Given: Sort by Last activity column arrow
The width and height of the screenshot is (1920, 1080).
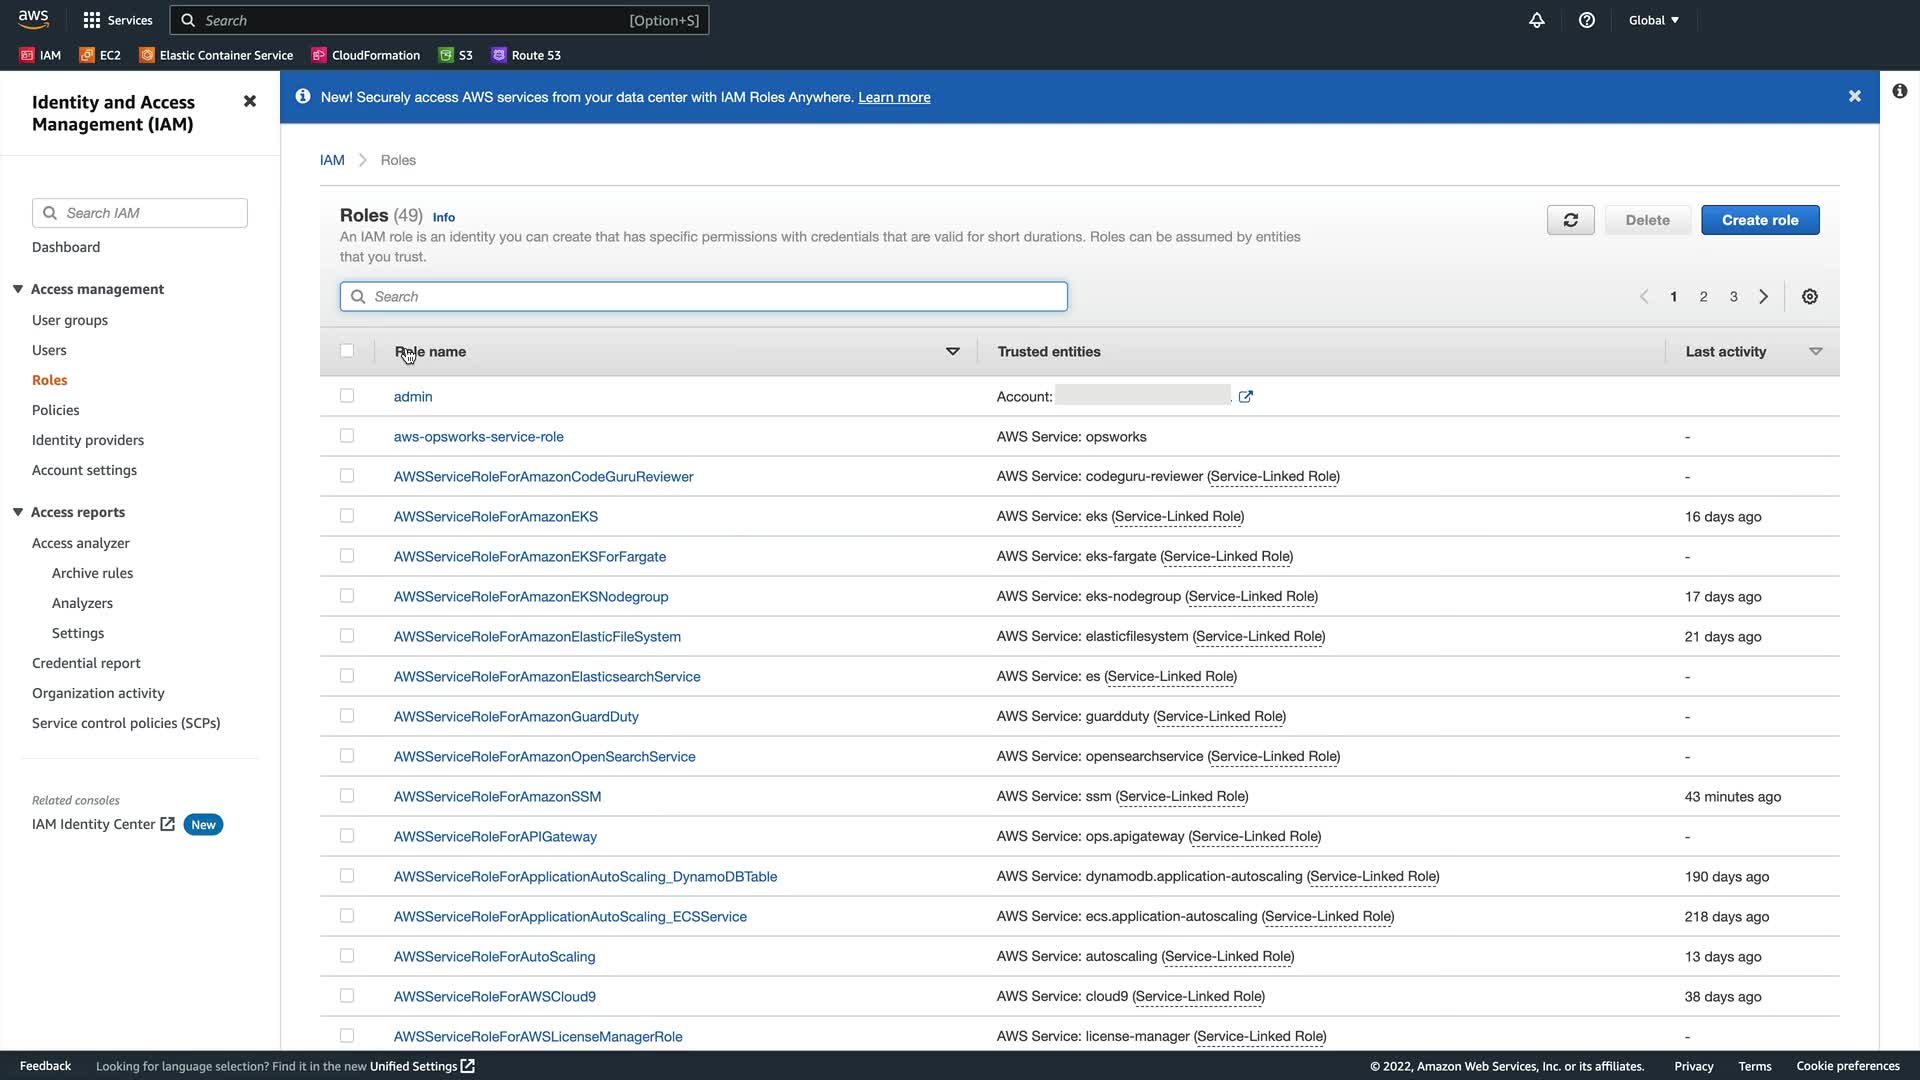Looking at the screenshot, I should pyautogui.click(x=1815, y=352).
